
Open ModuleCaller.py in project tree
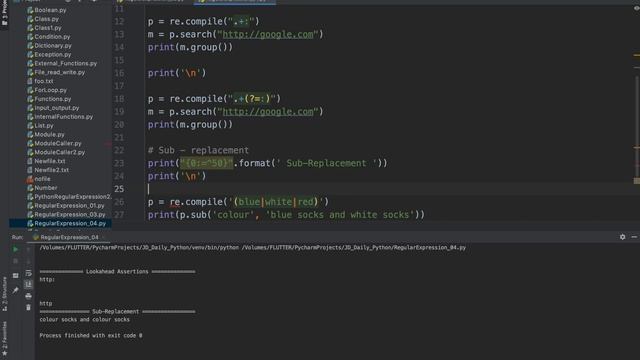pos(58,143)
